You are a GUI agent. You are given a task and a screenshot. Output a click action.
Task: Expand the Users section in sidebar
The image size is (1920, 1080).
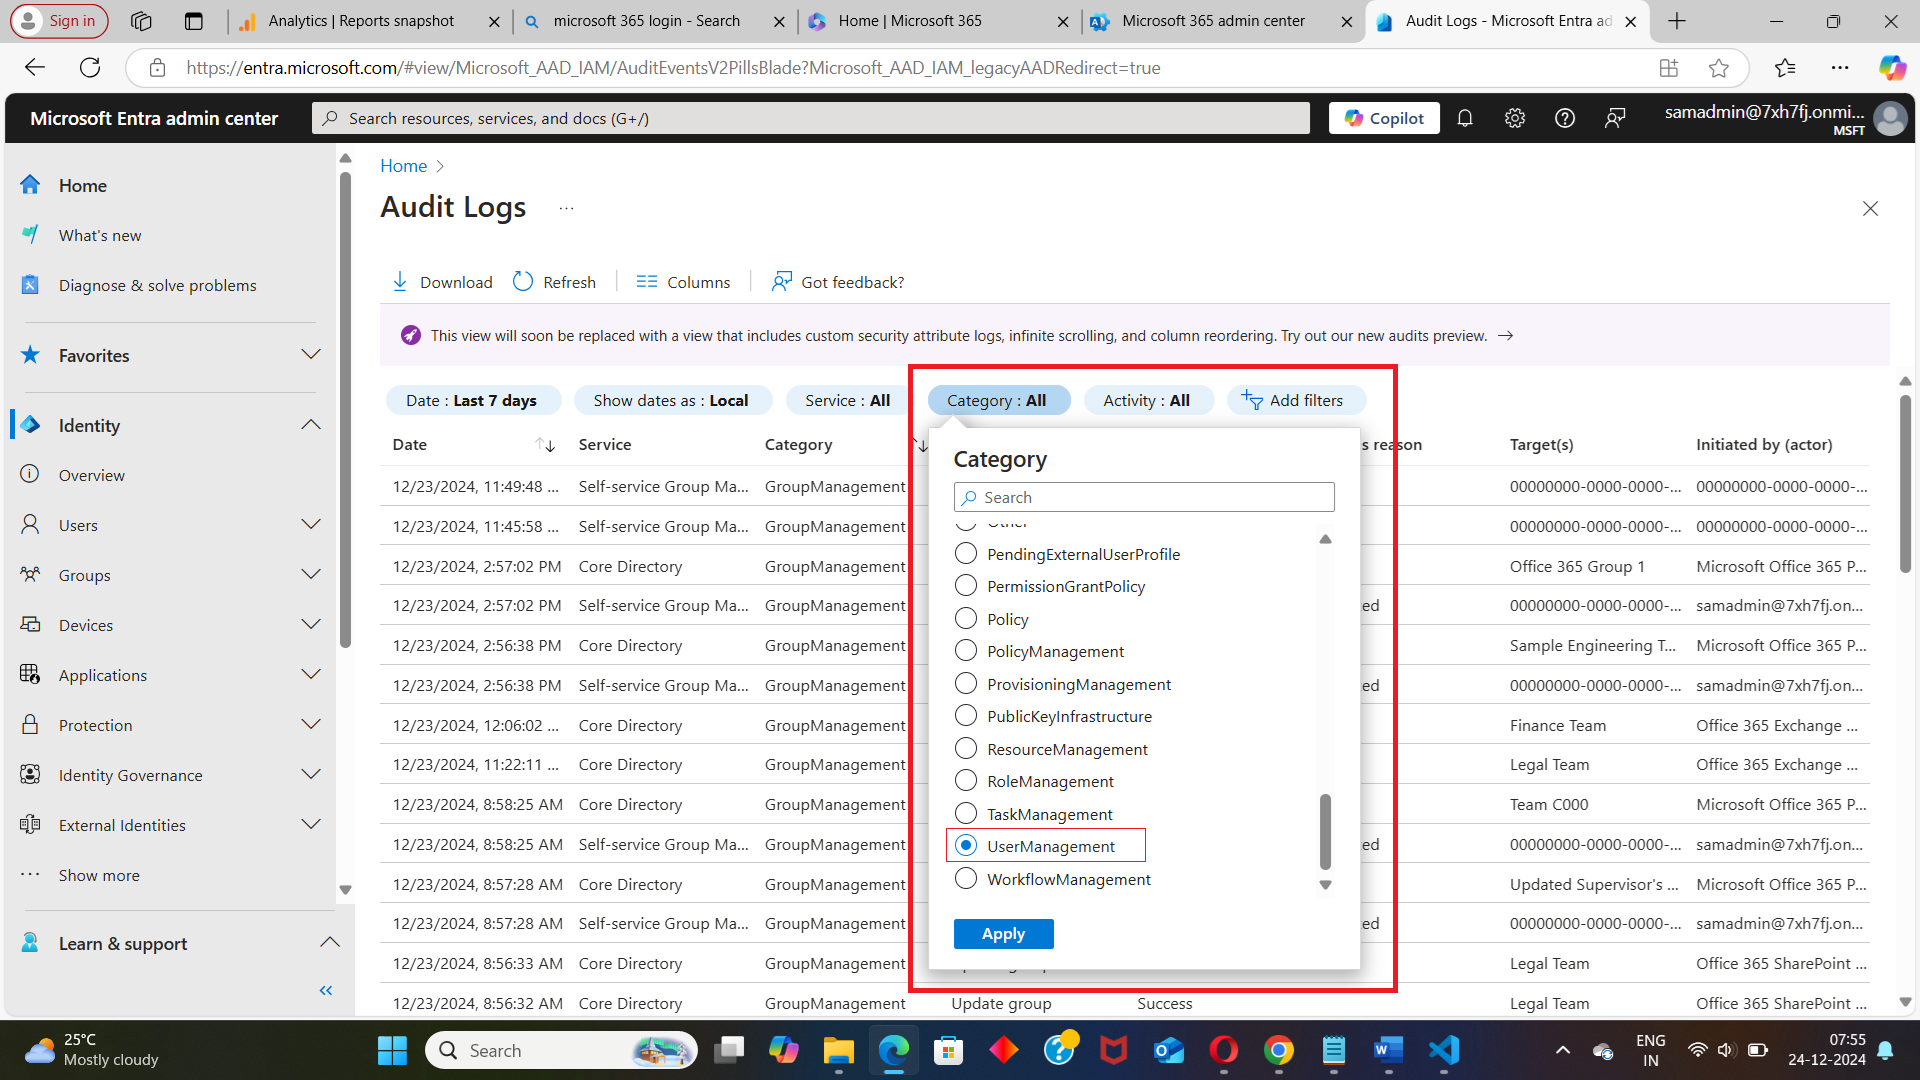[311, 525]
